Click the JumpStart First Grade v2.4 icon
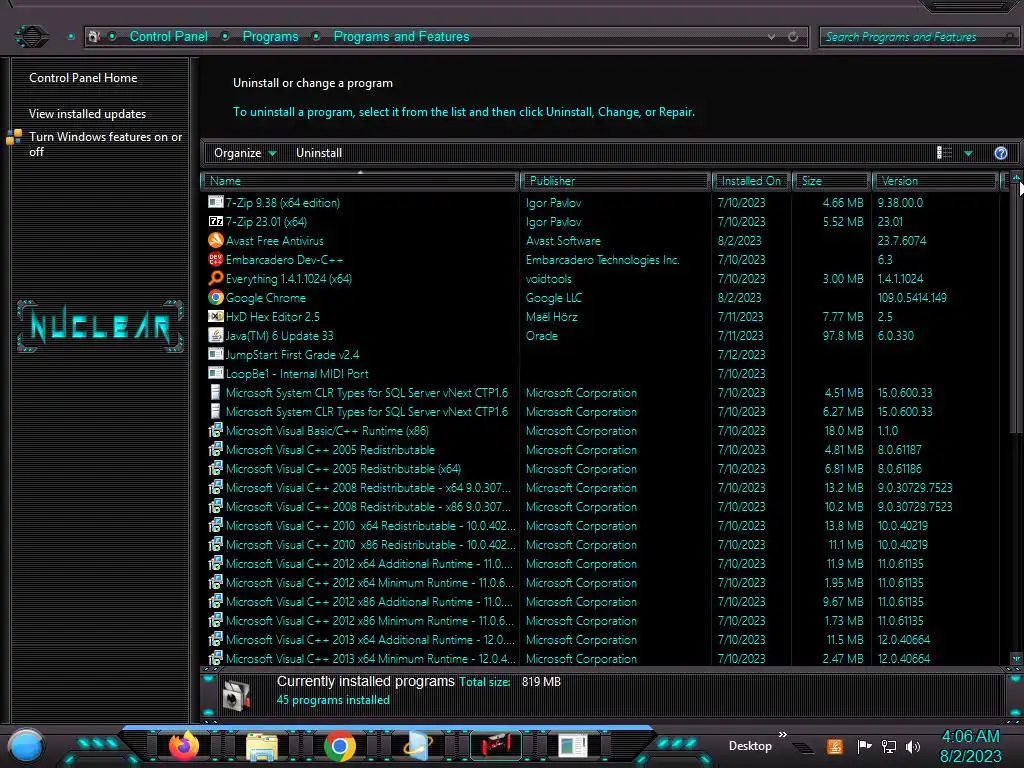Image resolution: width=1024 pixels, height=768 pixels. click(216, 354)
